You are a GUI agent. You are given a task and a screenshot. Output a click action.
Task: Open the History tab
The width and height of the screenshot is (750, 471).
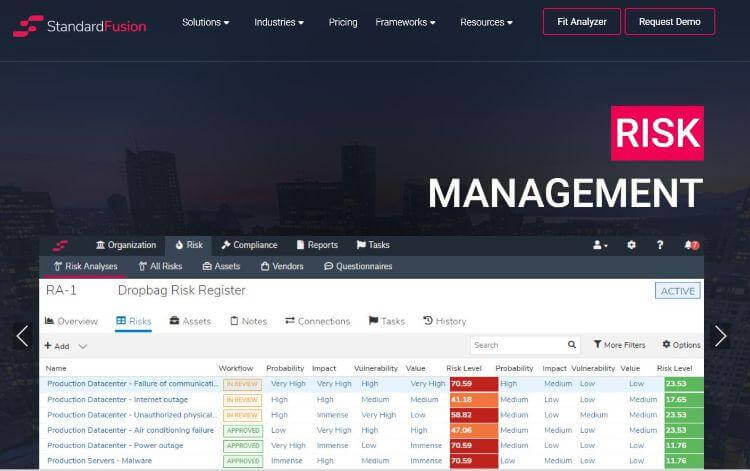coord(444,321)
